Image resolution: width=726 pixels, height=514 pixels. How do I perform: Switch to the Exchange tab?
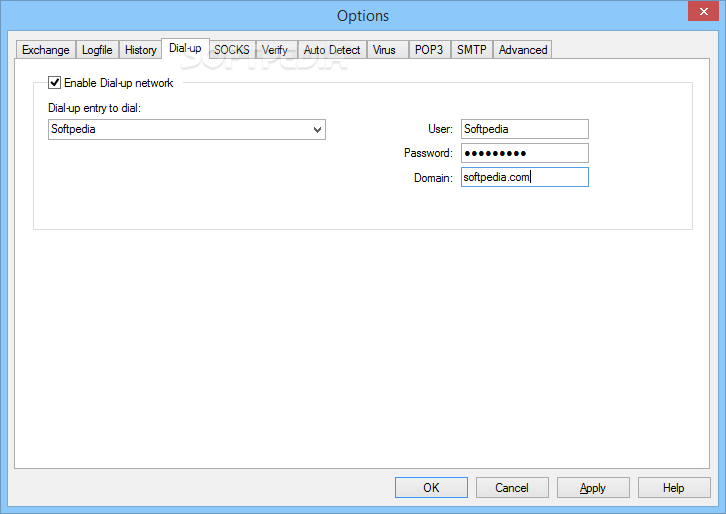click(46, 50)
